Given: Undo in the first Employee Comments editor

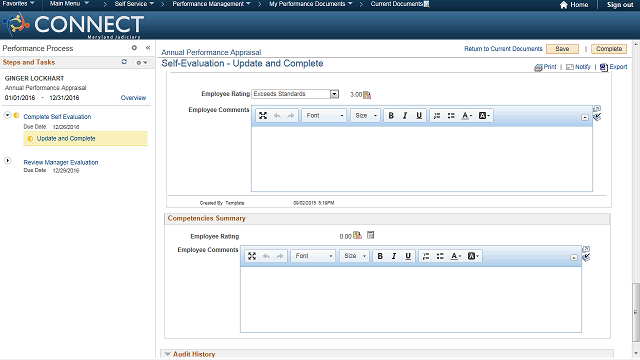Looking at the screenshot, I should [277, 116].
